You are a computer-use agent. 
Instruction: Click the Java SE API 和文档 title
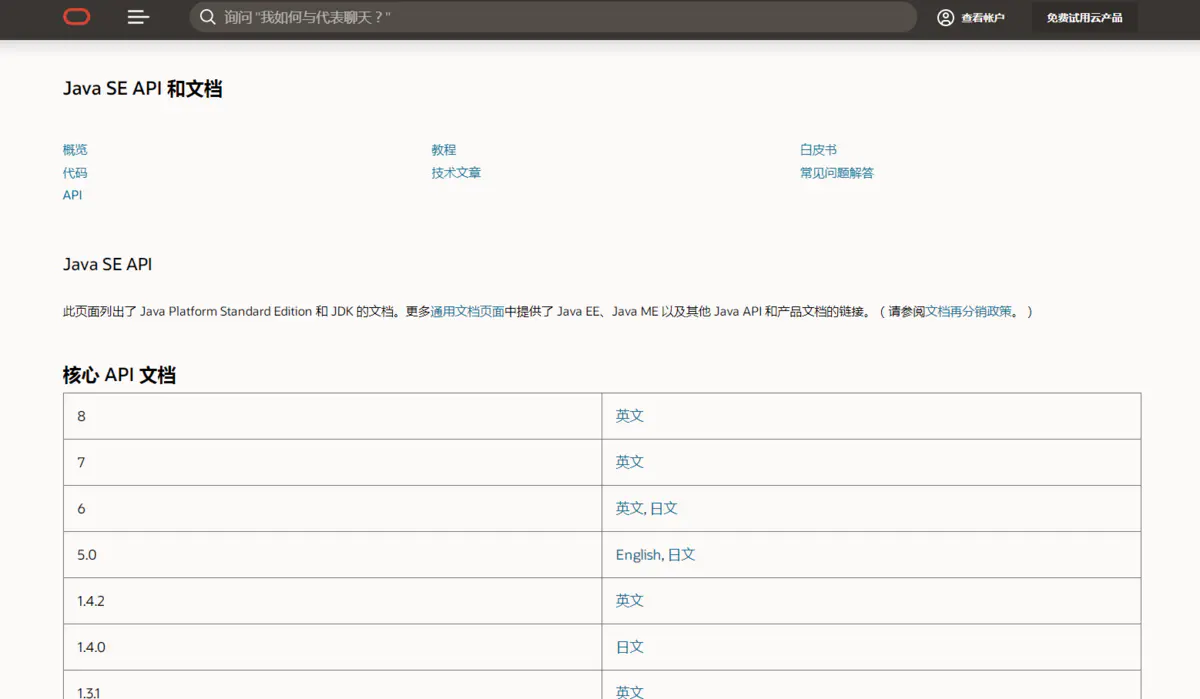point(142,89)
